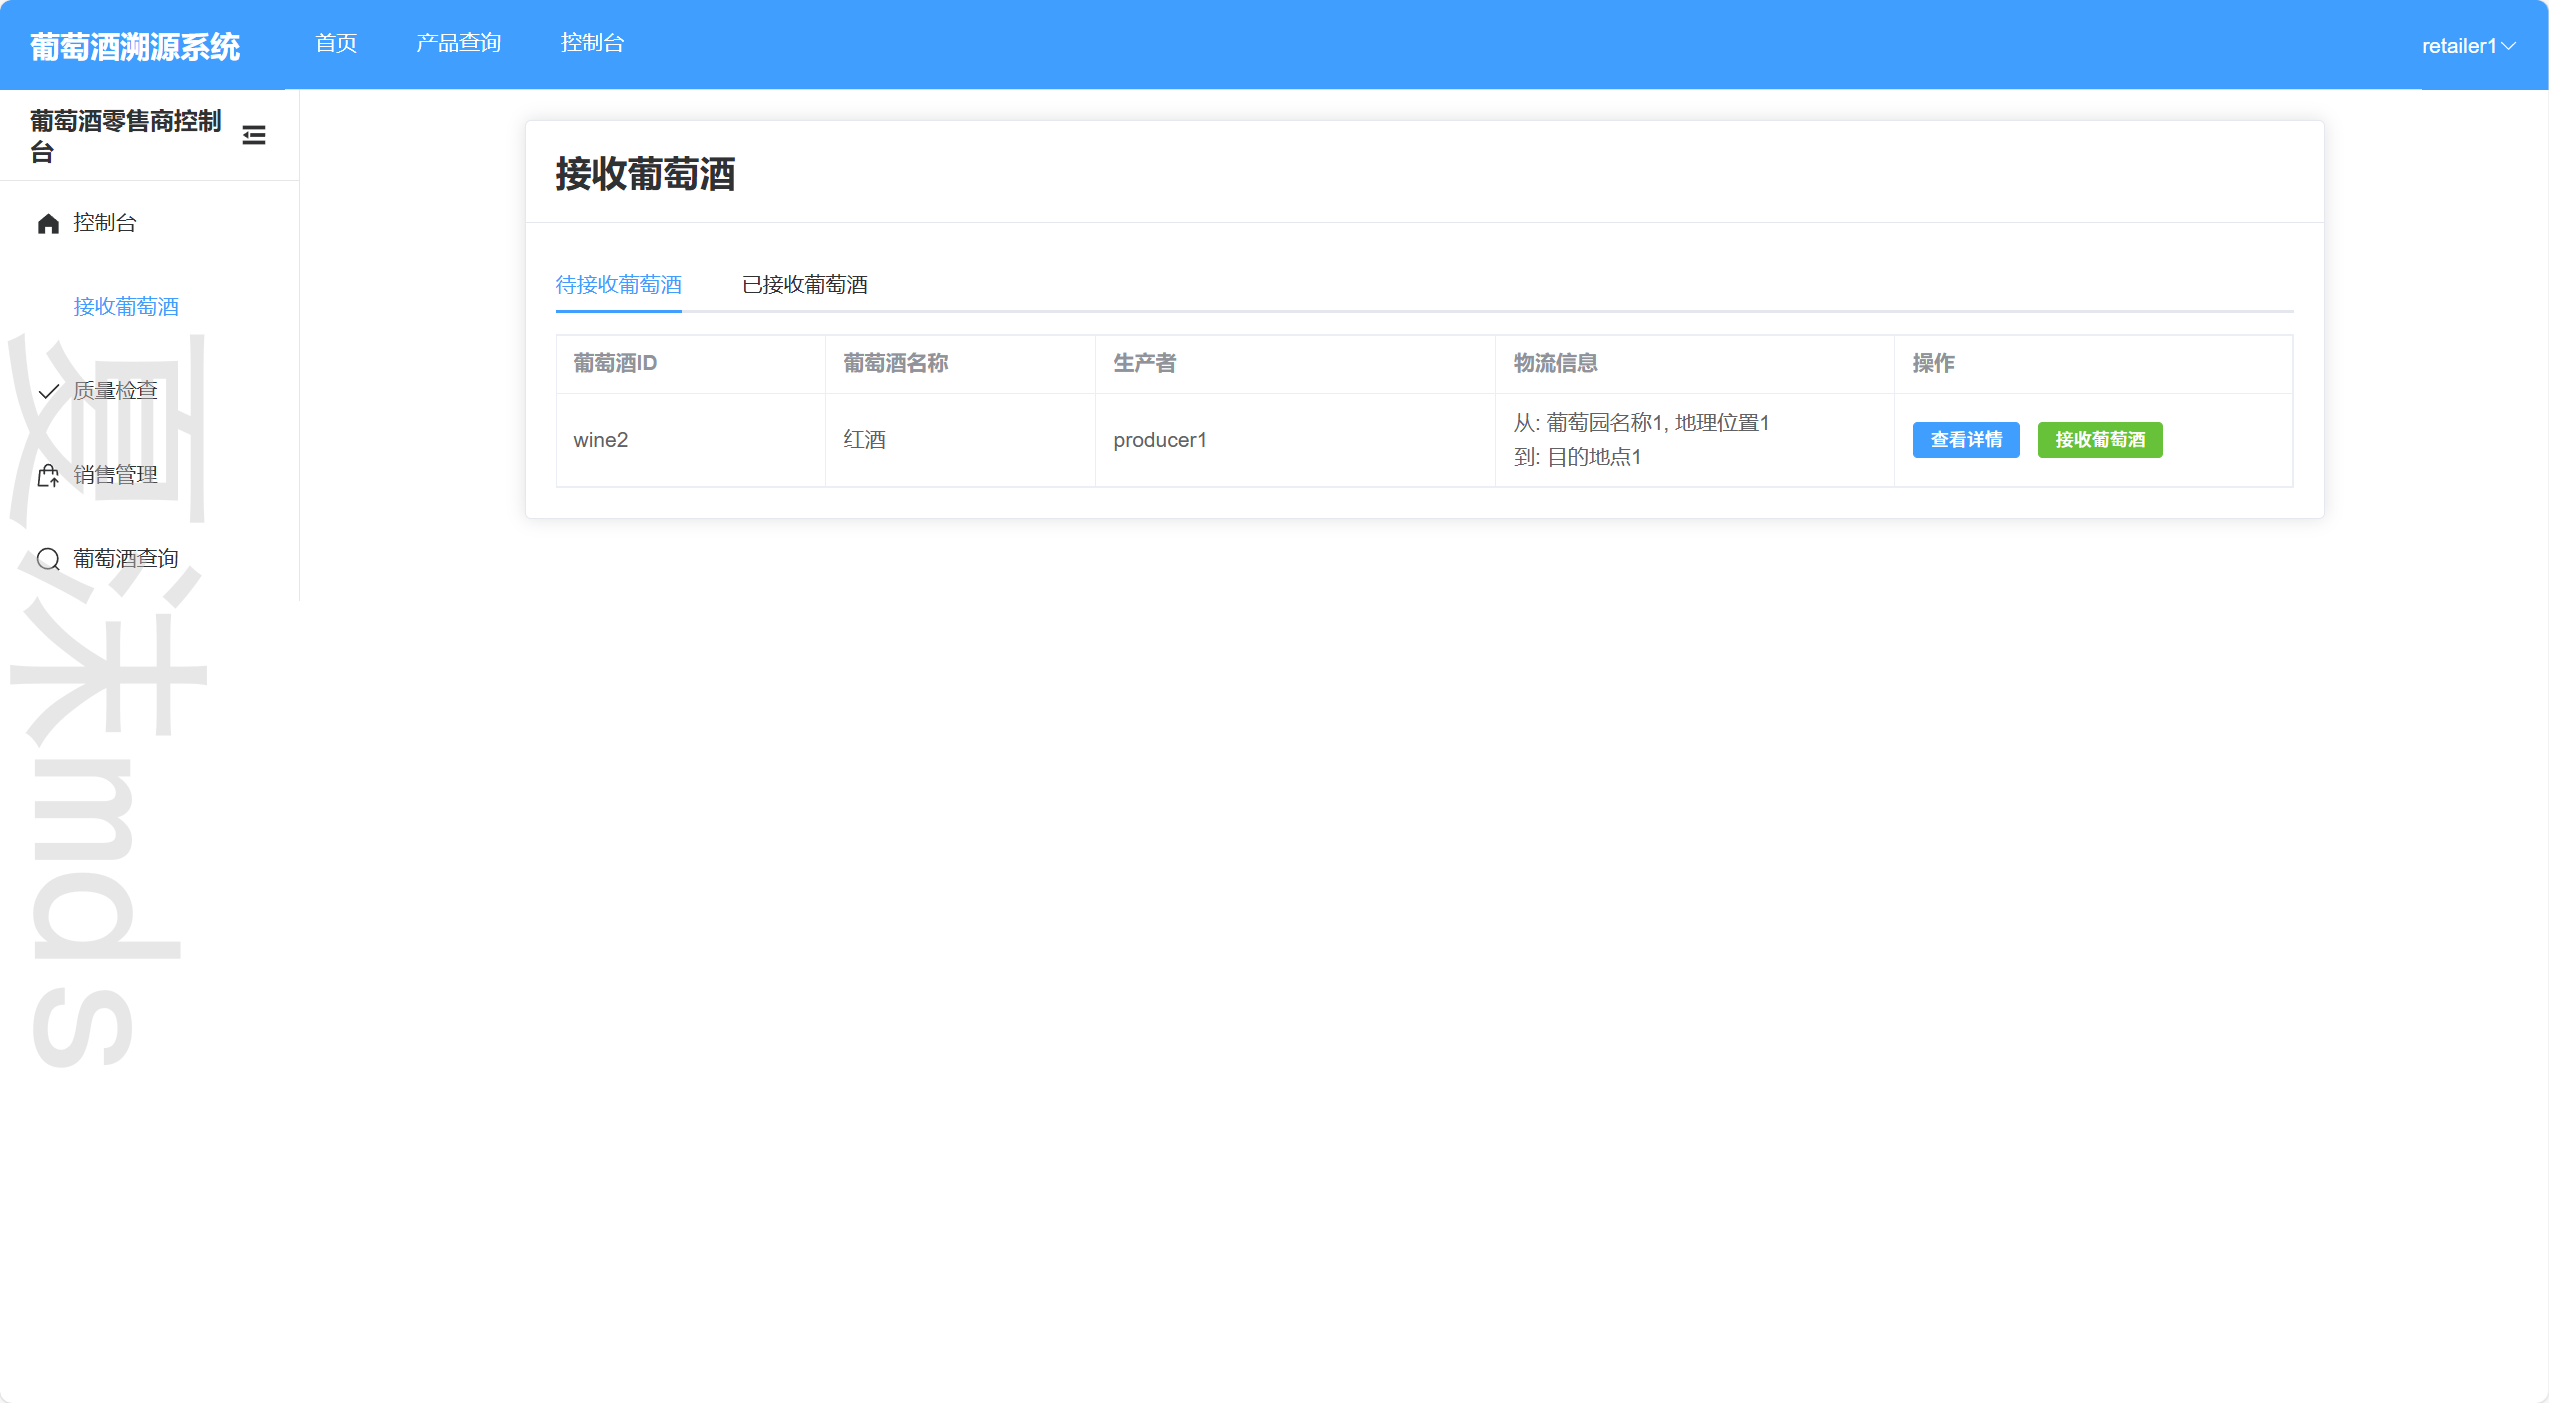Switch to the 已接收葡萄酒 tab
The image size is (2549, 1403).
pos(804,285)
